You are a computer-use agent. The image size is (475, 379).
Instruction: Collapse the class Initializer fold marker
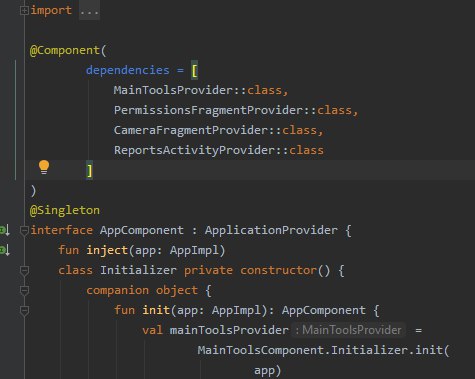[24, 270]
